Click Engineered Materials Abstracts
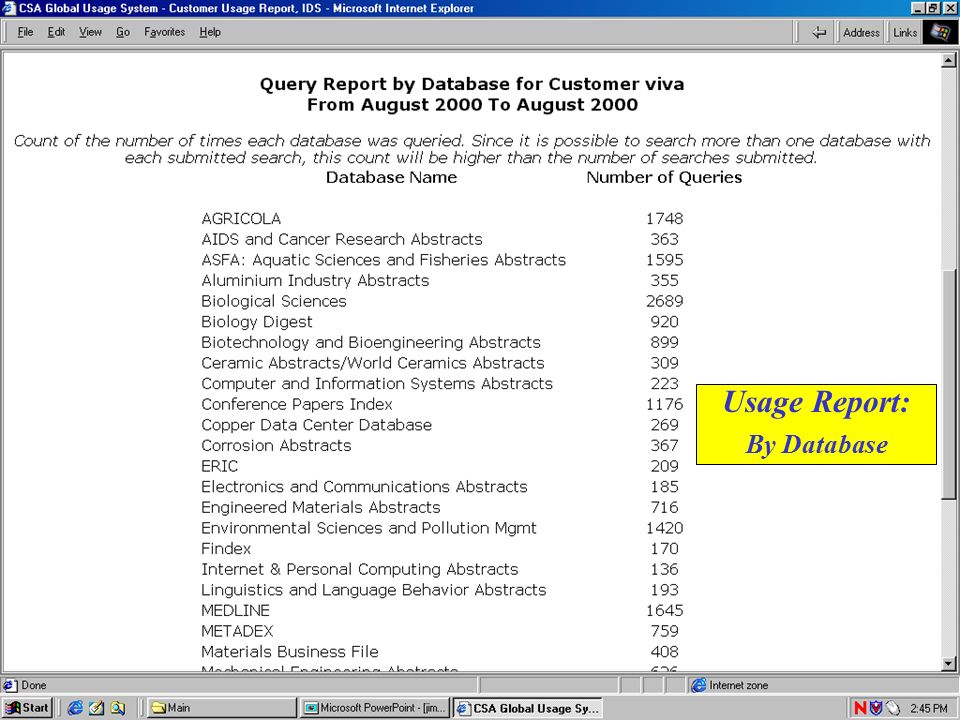Image resolution: width=960 pixels, height=720 pixels. tap(320, 508)
